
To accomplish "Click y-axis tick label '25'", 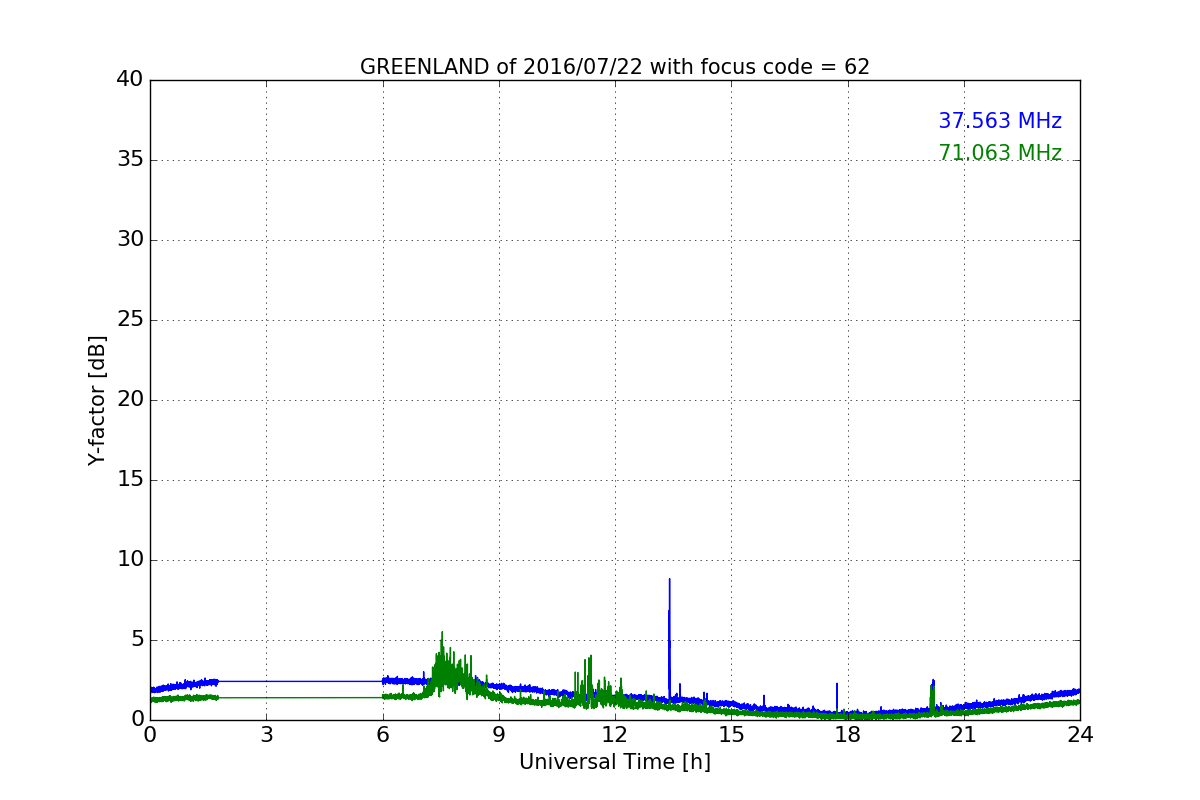I will [130, 320].
